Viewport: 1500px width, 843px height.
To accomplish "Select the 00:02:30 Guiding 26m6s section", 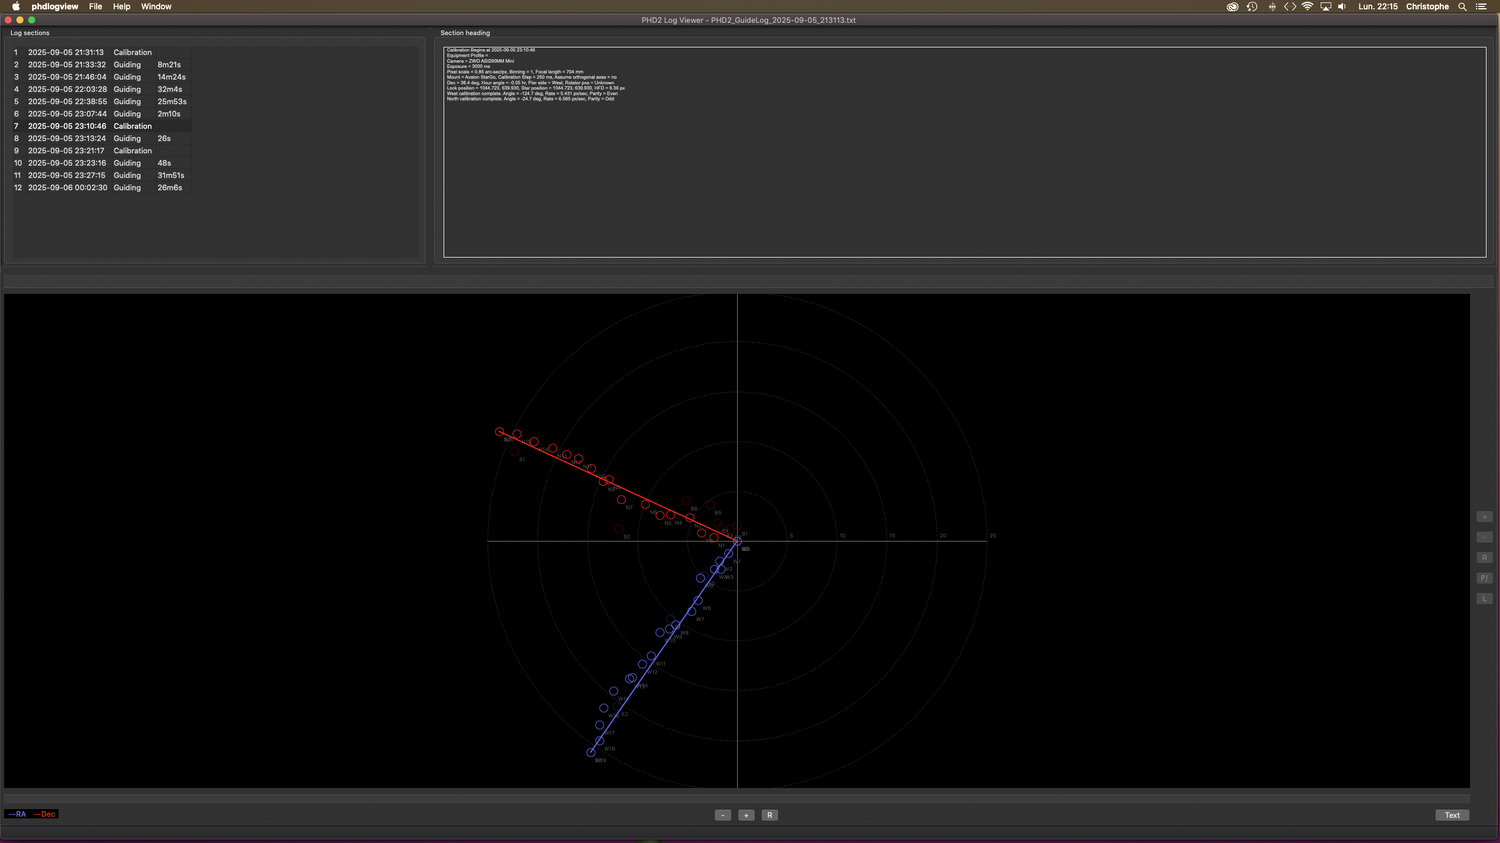I will pyautogui.click(x=100, y=188).
